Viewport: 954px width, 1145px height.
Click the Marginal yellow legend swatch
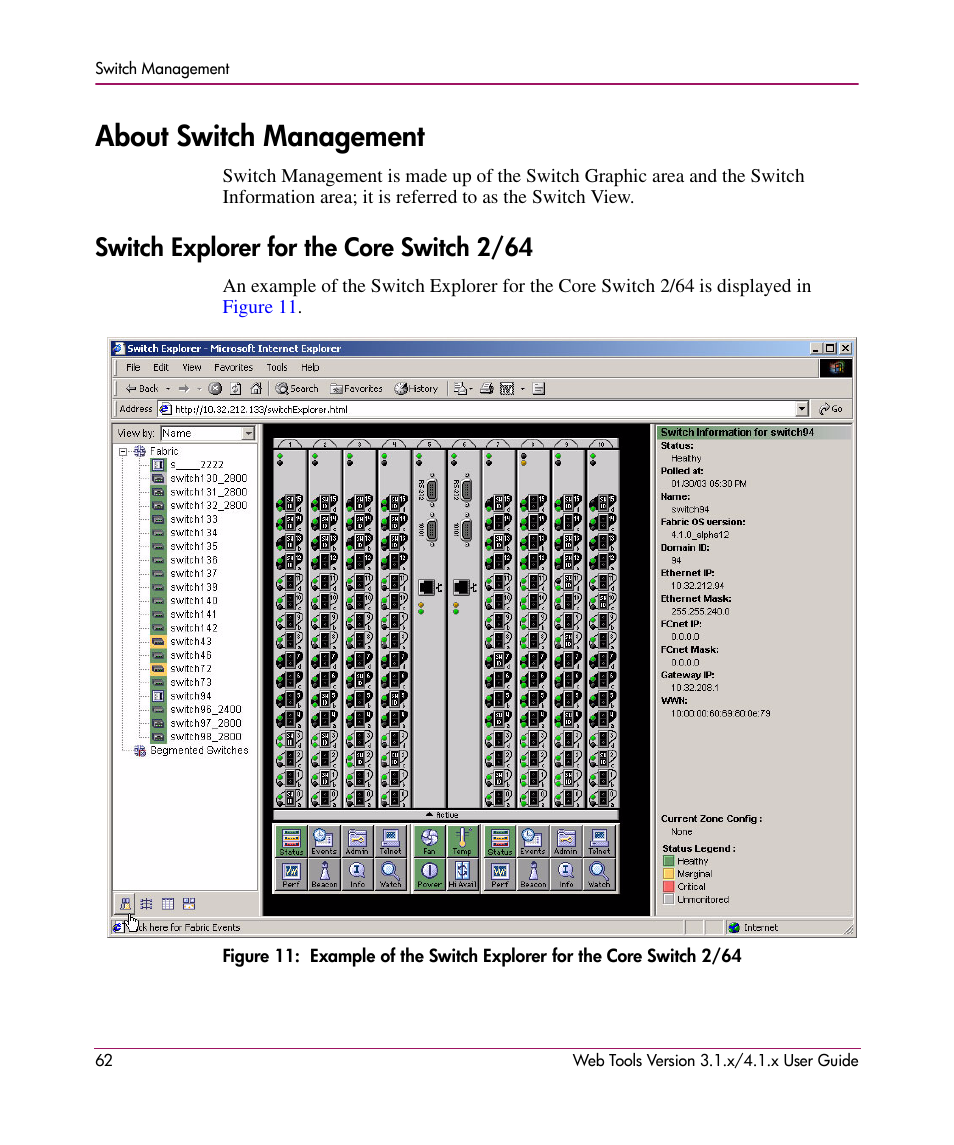(x=668, y=873)
